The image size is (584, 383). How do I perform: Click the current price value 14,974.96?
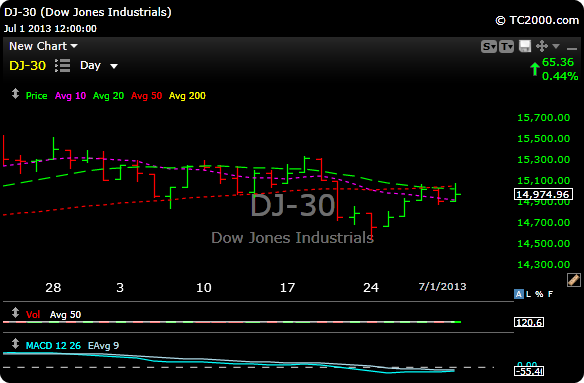tap(543, 194)
